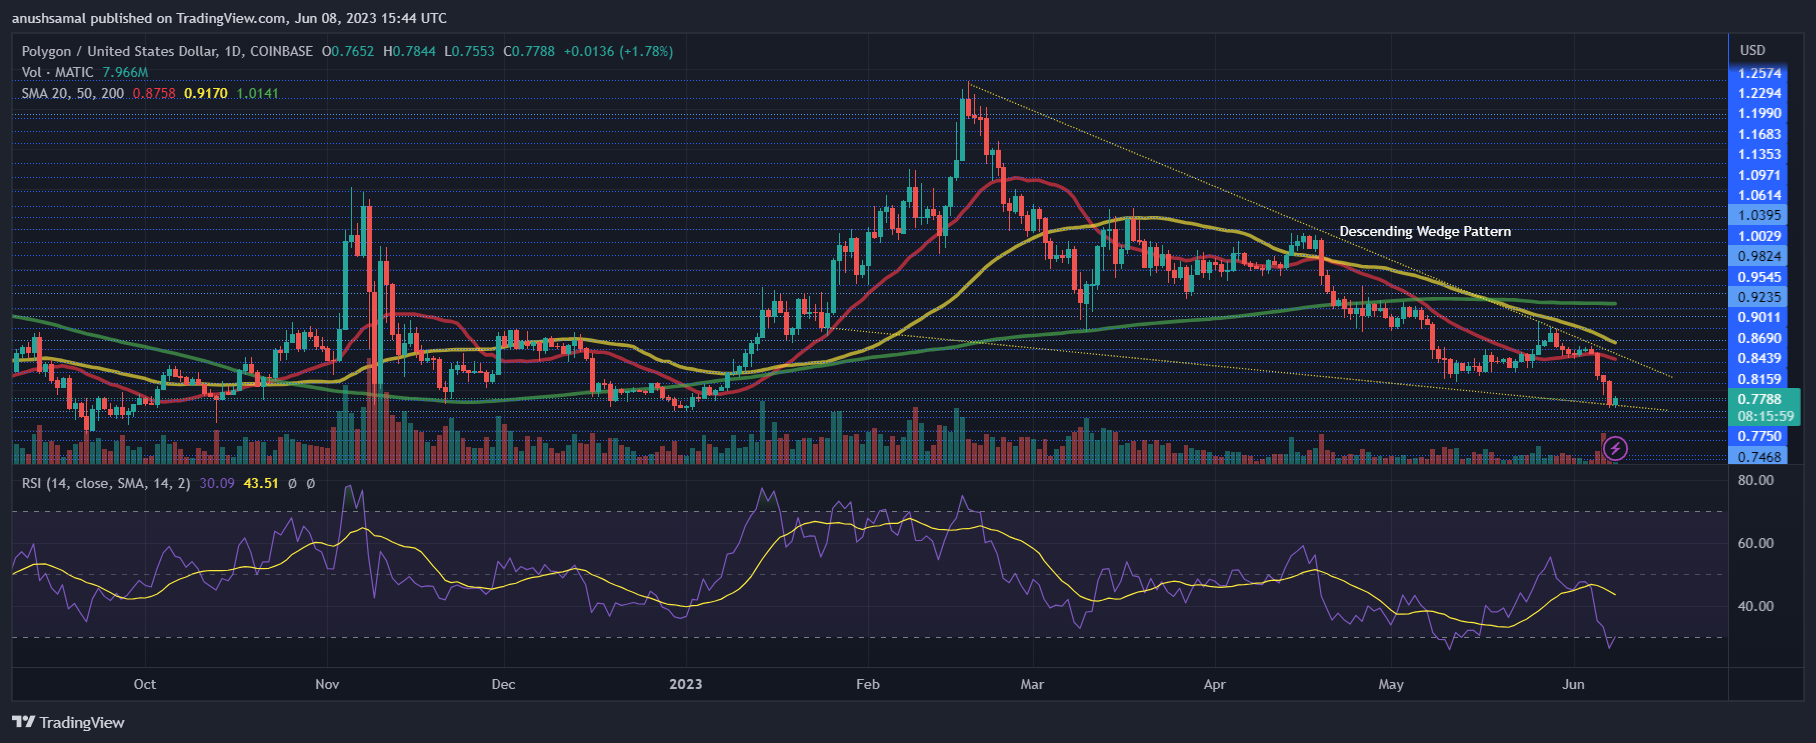
Task: Click the yellow SMA 50 value 0.9170
Action: tap(206, 93)
